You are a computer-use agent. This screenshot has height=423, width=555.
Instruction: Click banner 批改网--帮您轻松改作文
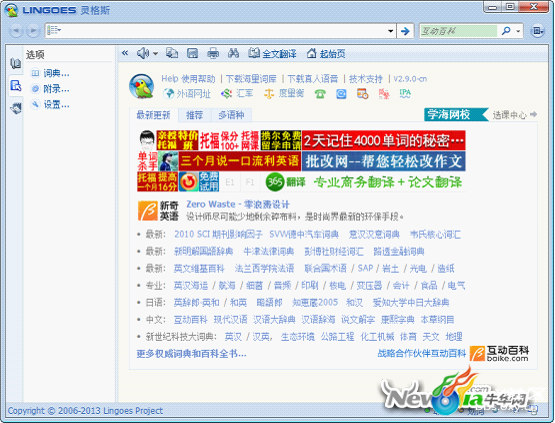tap(383, 161)
